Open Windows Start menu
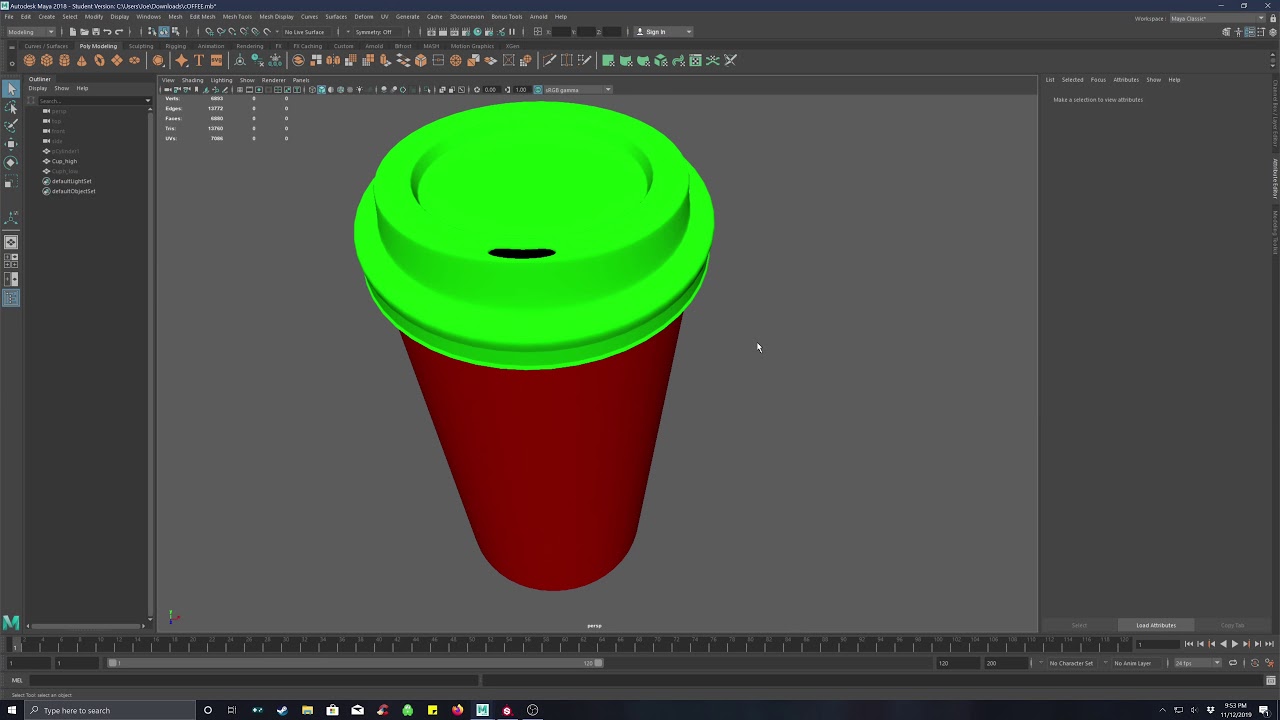The image size is (1280, 720). (12, 710)
